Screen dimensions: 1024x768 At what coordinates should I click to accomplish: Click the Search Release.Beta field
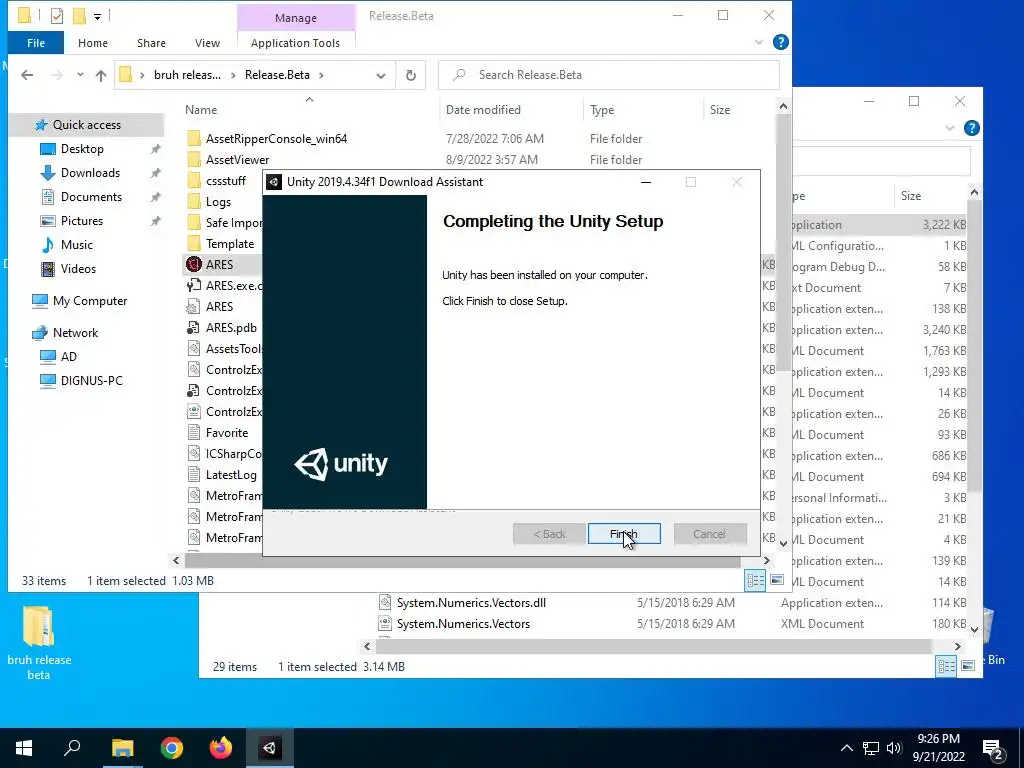609,75
